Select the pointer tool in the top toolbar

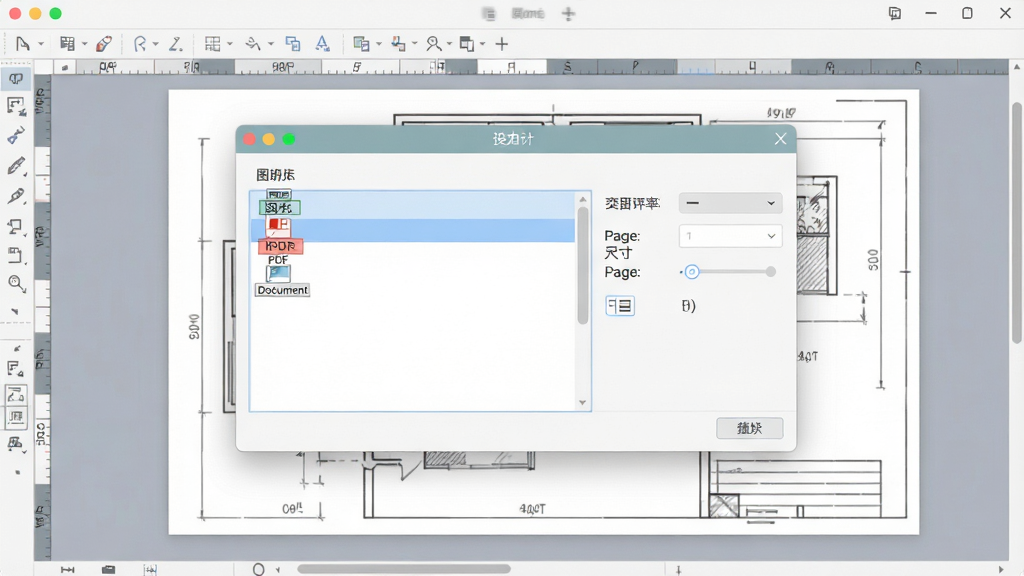[x=23, y=44]
